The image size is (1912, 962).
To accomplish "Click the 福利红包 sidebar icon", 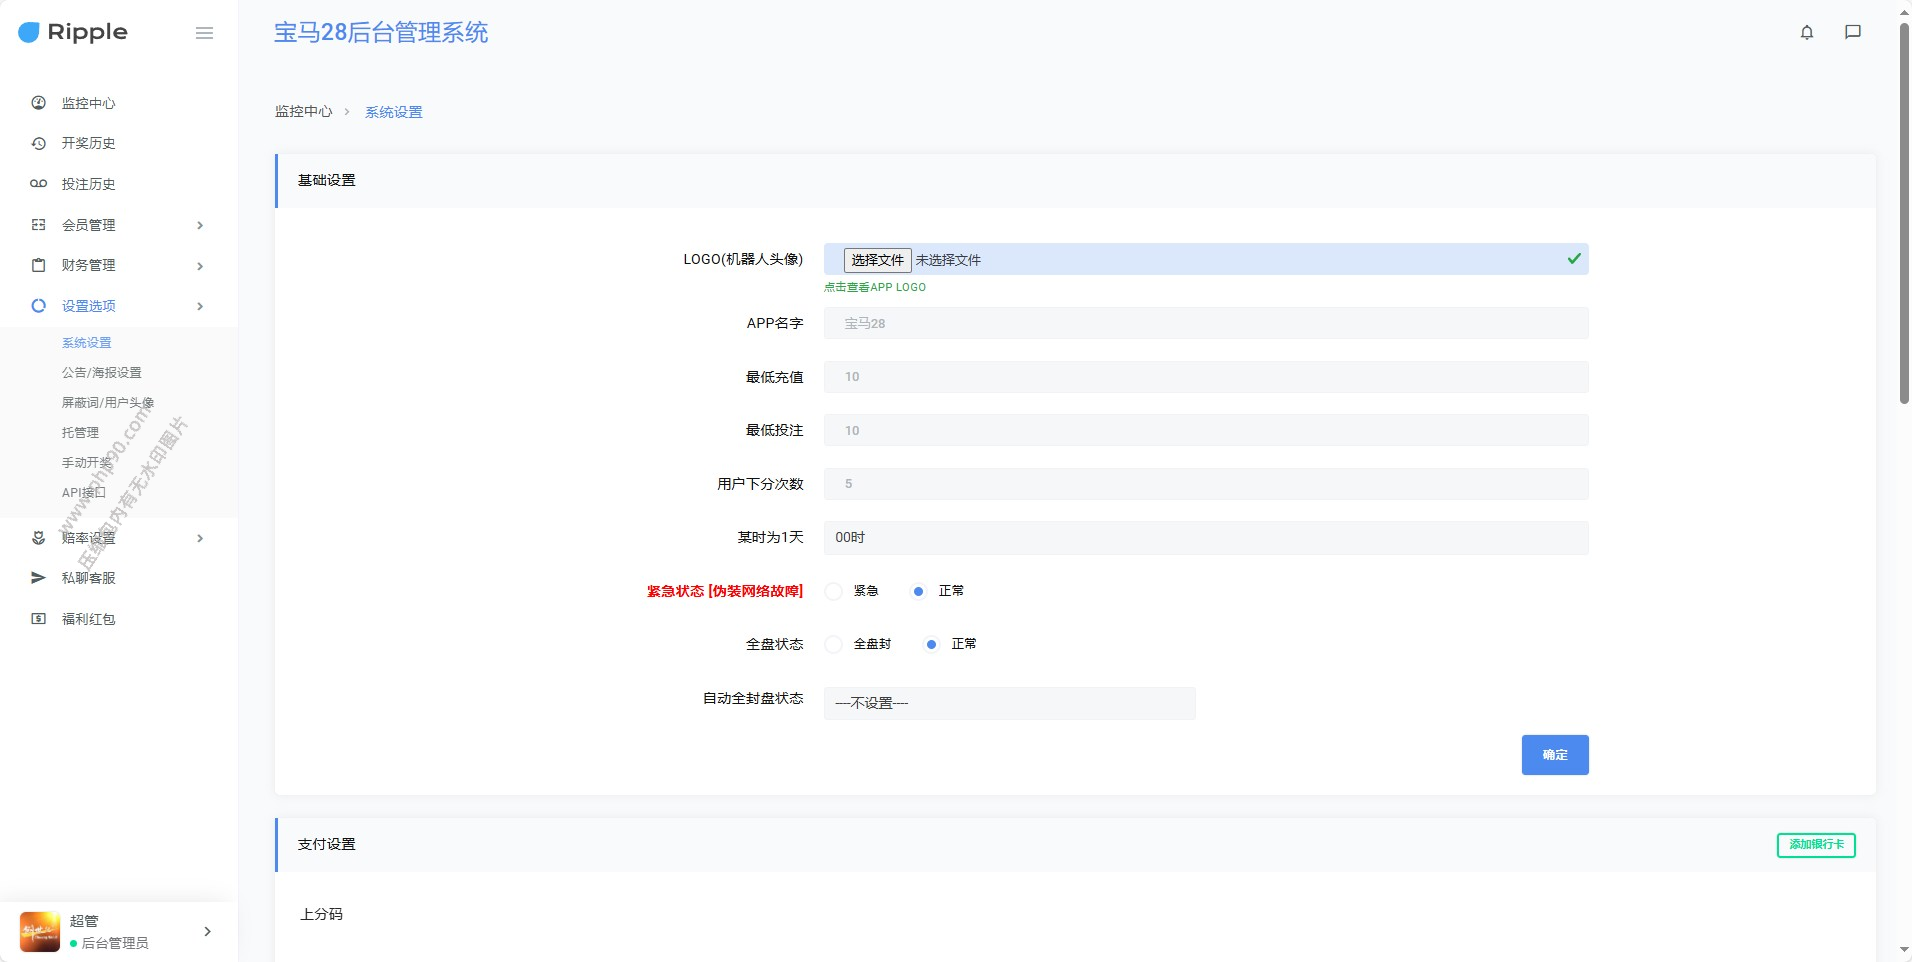I will 39,619.
